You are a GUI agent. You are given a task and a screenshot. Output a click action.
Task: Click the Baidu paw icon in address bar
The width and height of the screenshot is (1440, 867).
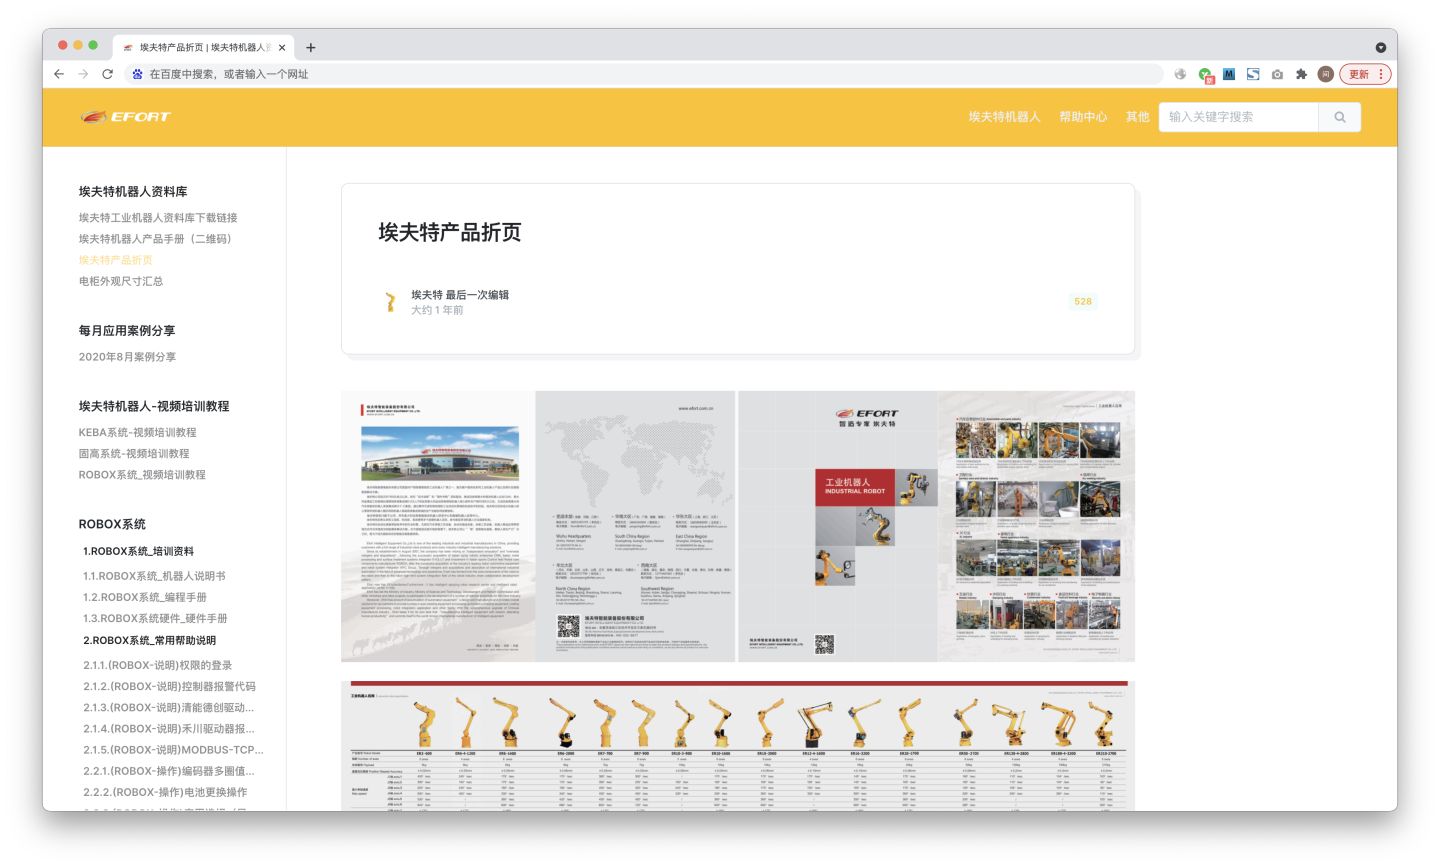point(138,74)
